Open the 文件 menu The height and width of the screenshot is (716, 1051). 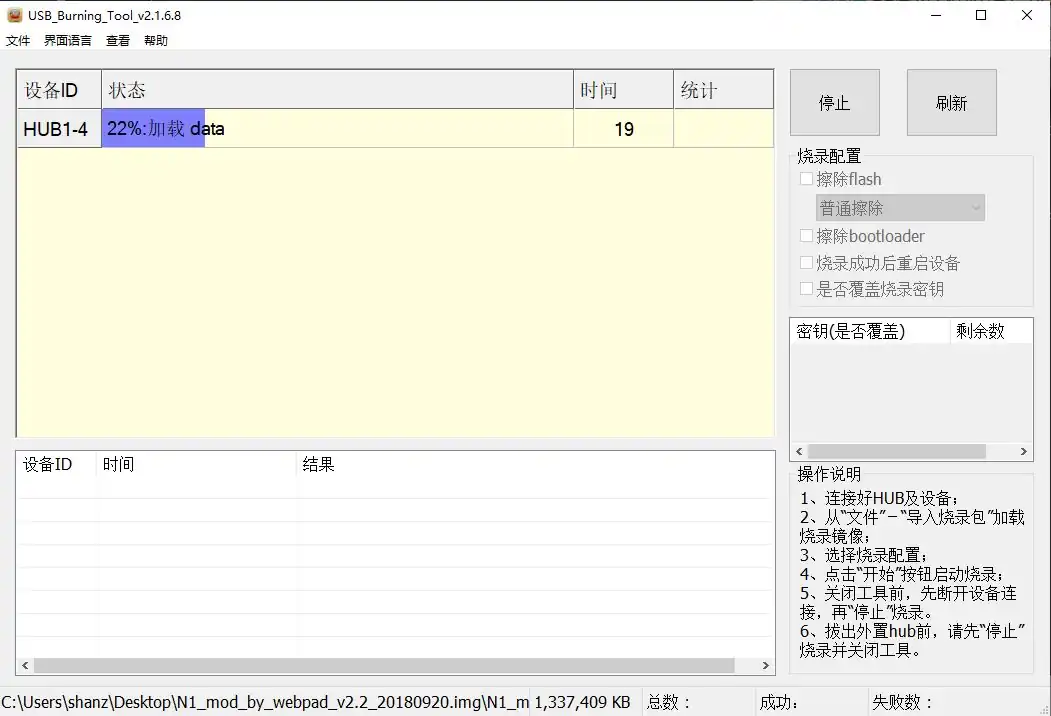pyautogui.click(x=18, y=41)
